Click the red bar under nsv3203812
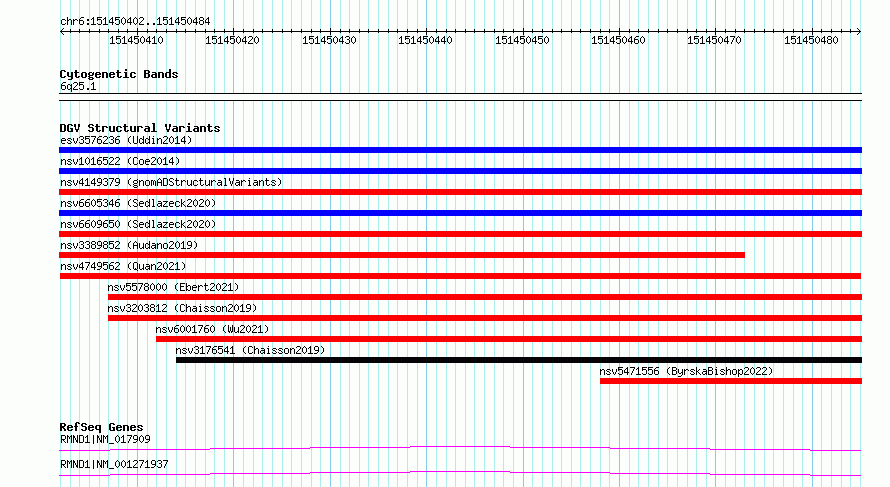Viewport: 890px width, 487px height. 485,318
